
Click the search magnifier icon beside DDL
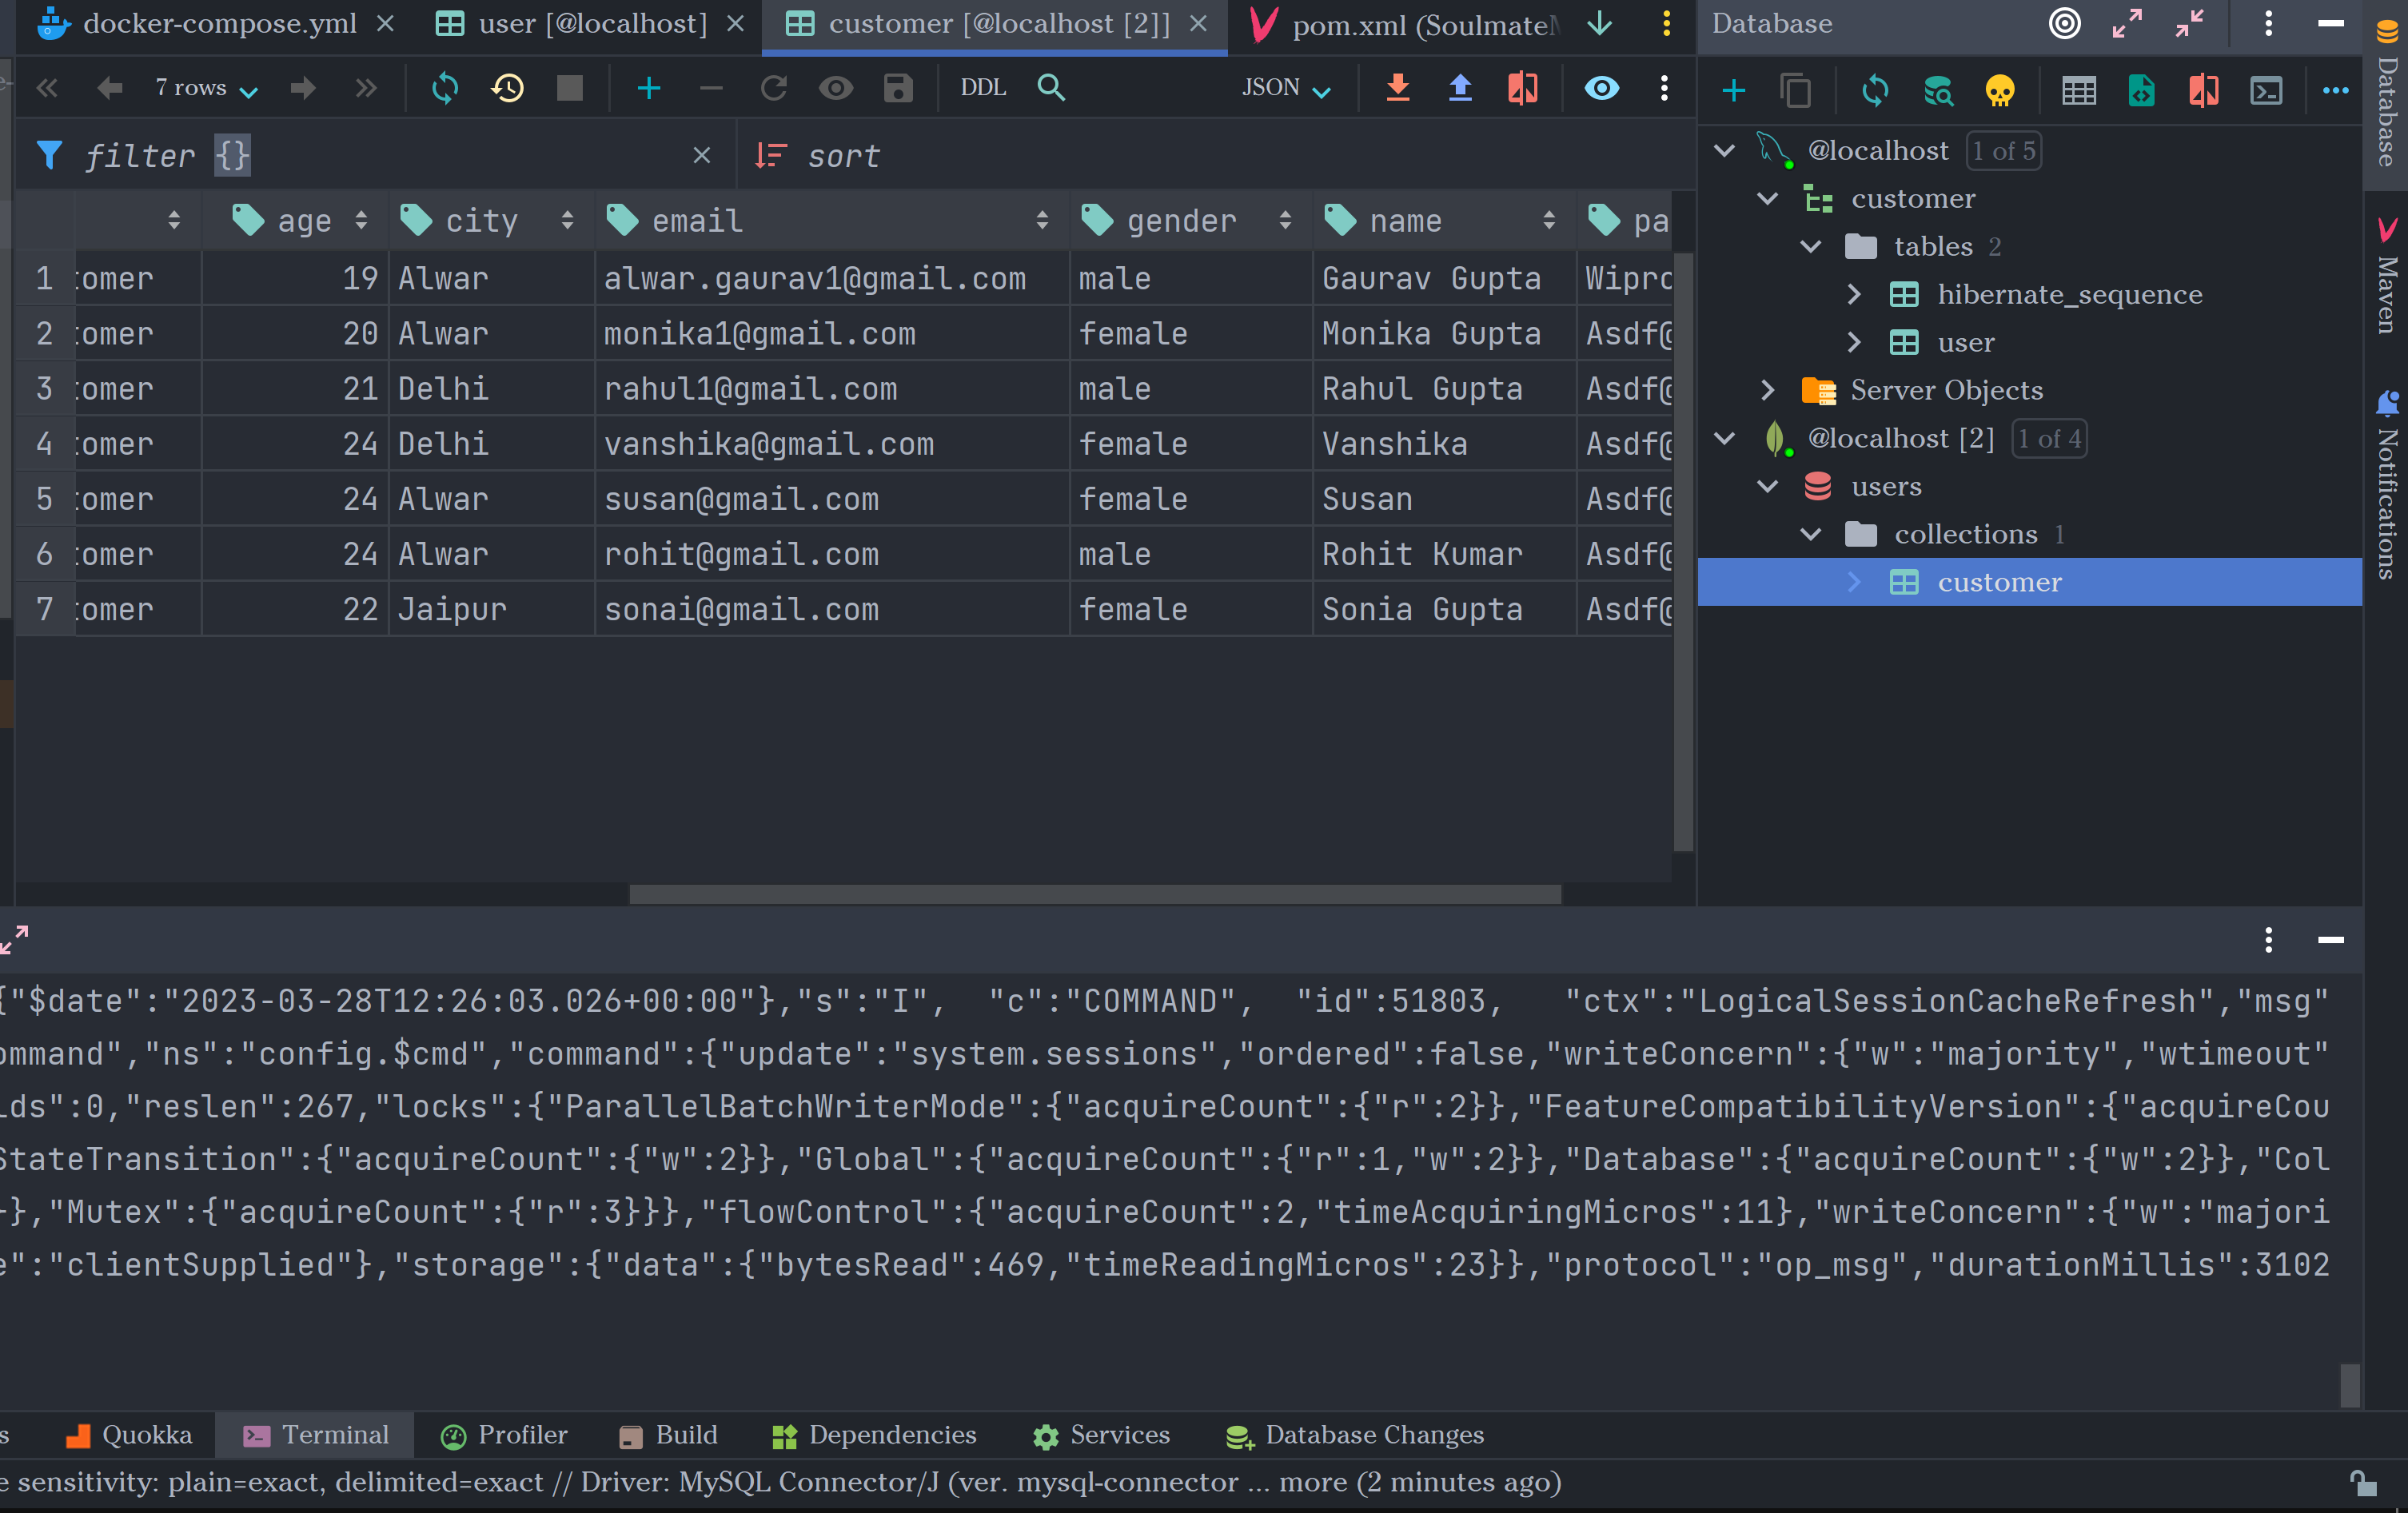point(1051,88)
